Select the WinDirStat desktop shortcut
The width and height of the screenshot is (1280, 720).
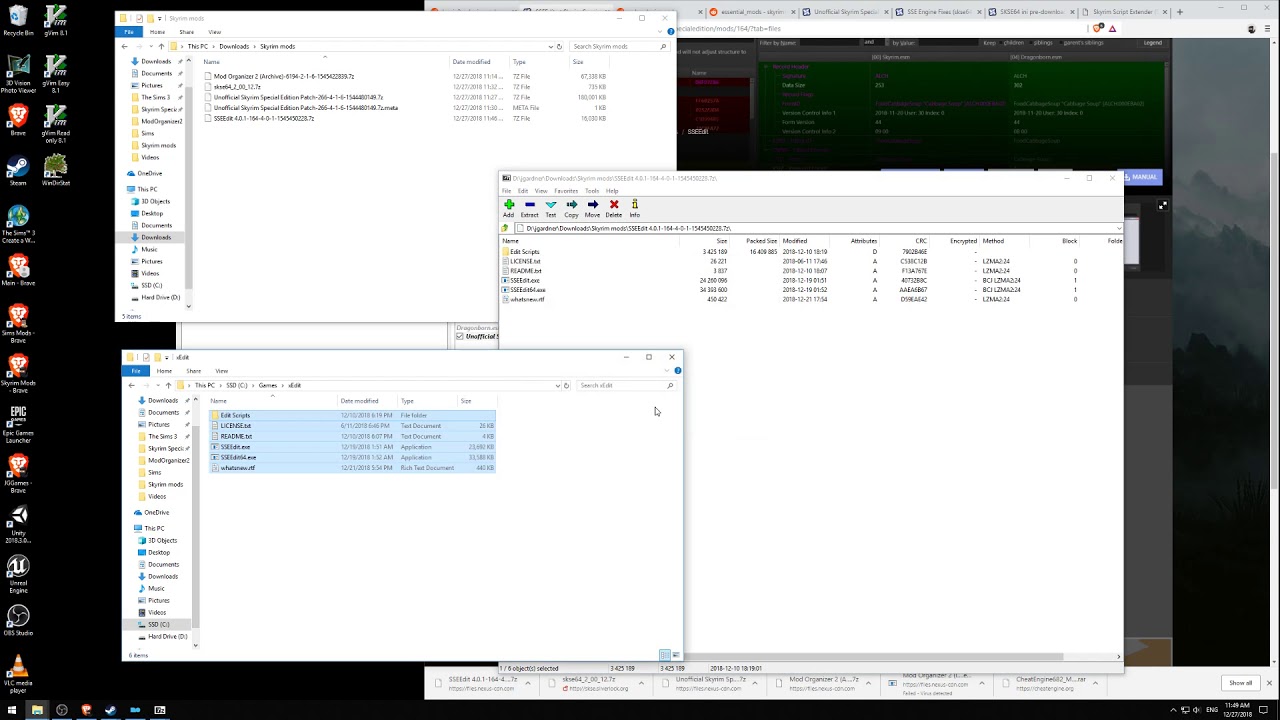pyautogui.click(x=56, y=170)
